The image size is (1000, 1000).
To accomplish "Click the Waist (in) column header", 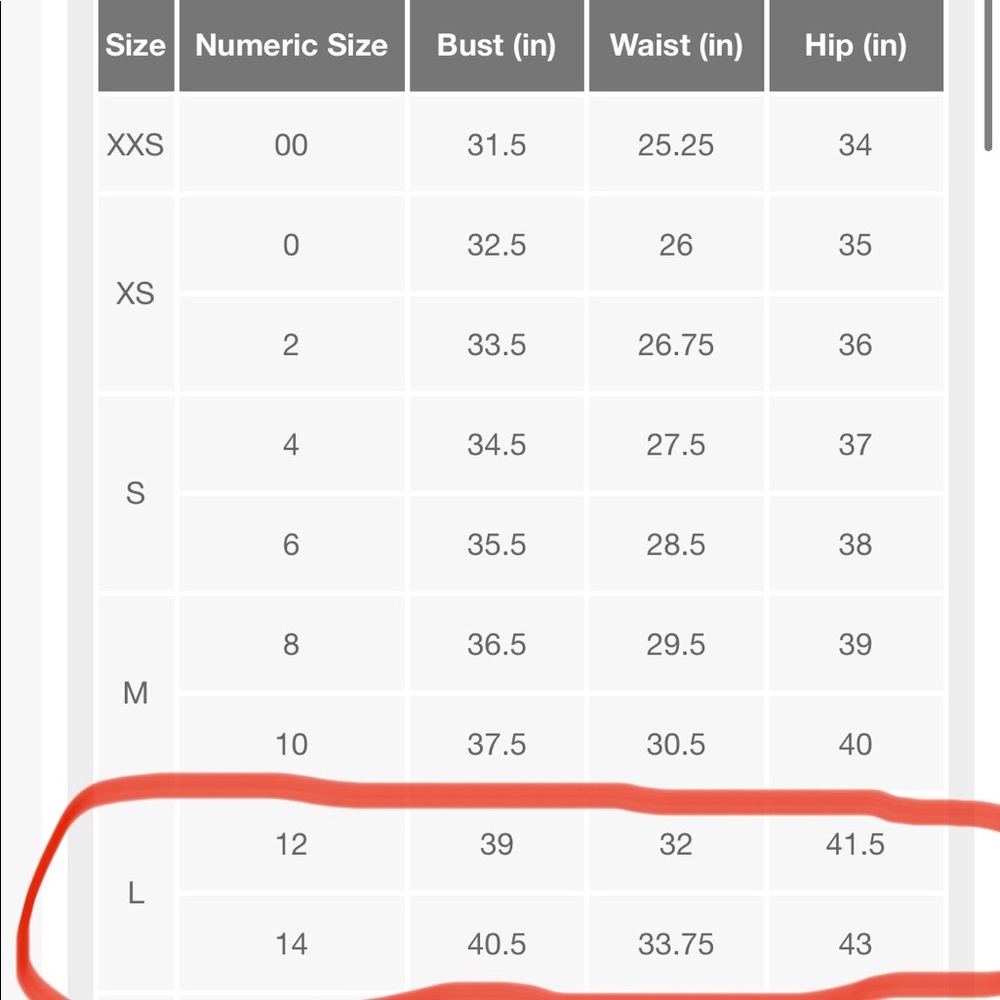I will click(676, 45).
